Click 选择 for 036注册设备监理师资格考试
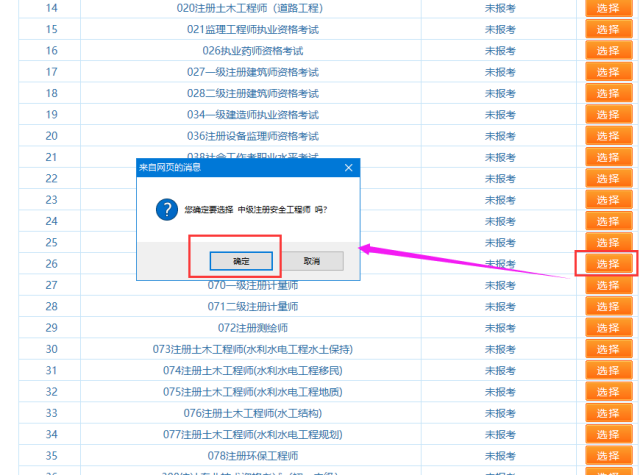Screen dimensions: 640x475 click(x=608, y=136)
